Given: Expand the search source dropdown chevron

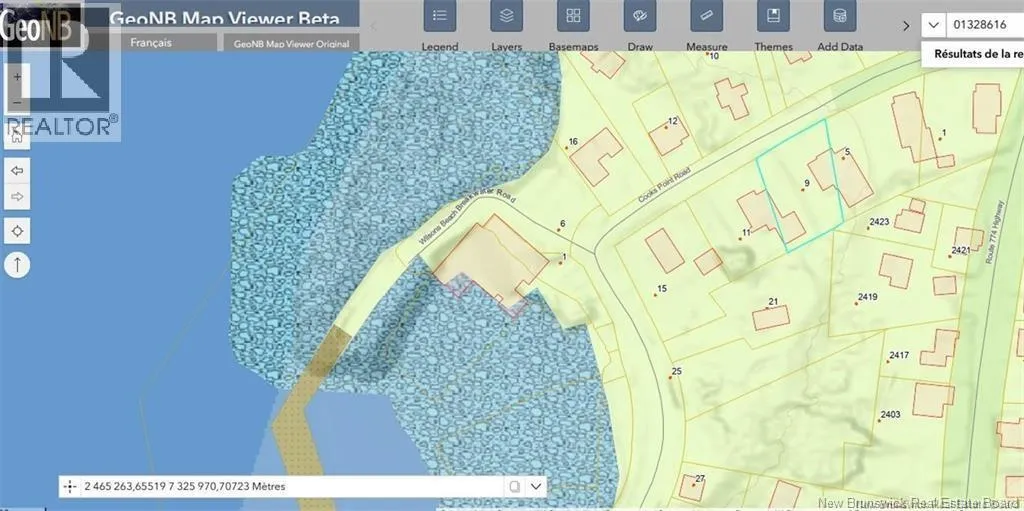Looking at the screenshot, I should click(x=933, y=25).
